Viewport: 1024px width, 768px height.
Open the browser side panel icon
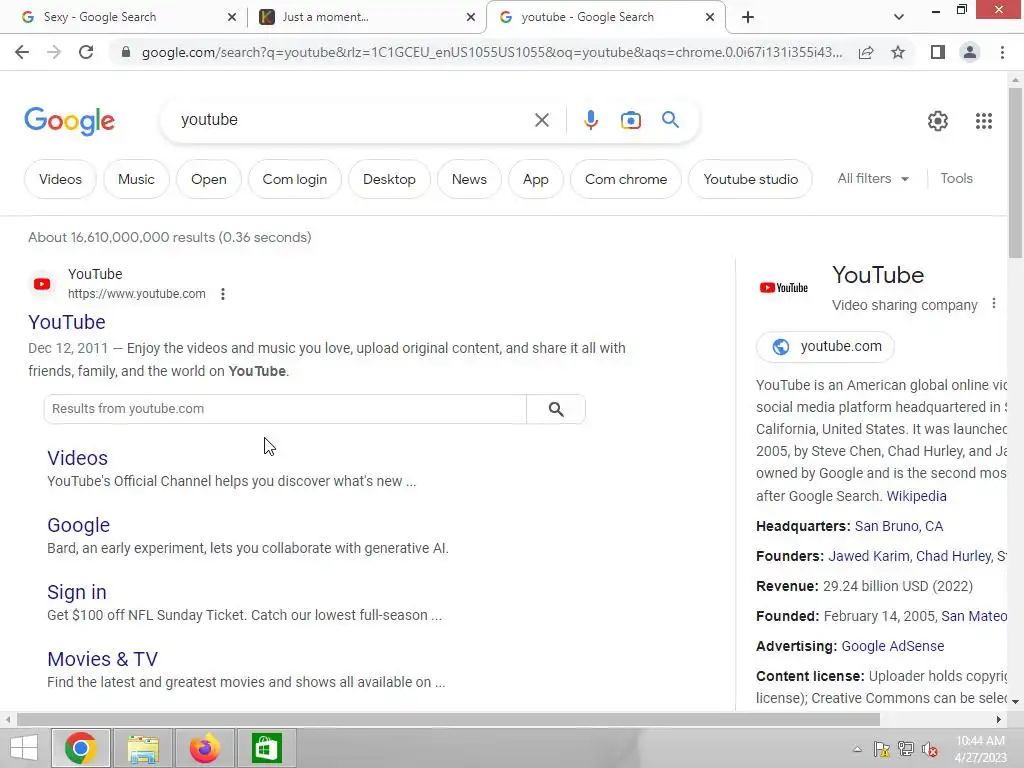938,52
